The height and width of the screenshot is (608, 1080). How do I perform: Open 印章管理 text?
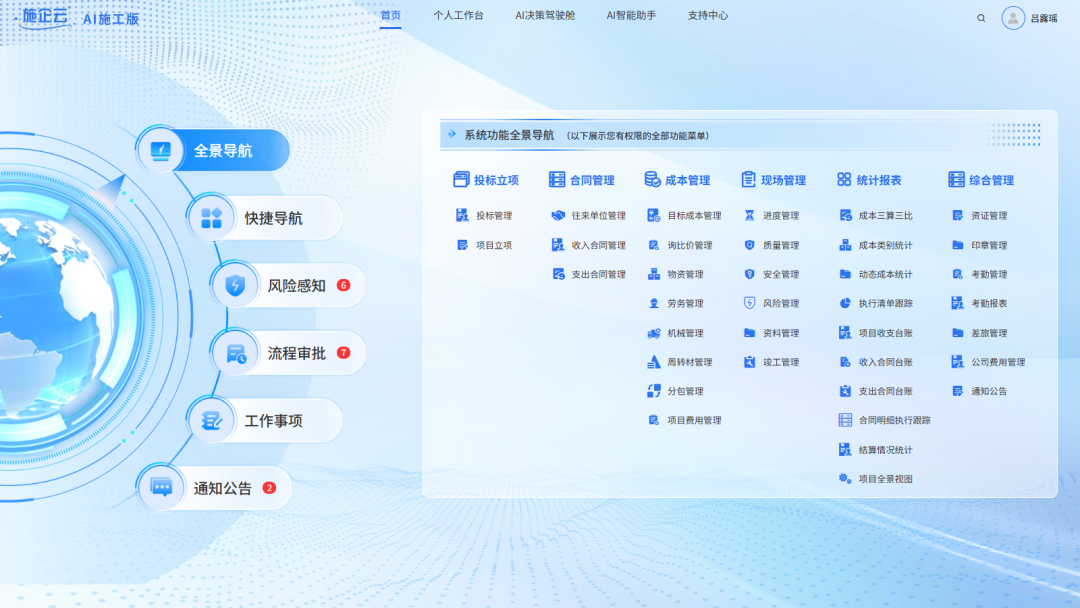(x=989, y=245)
